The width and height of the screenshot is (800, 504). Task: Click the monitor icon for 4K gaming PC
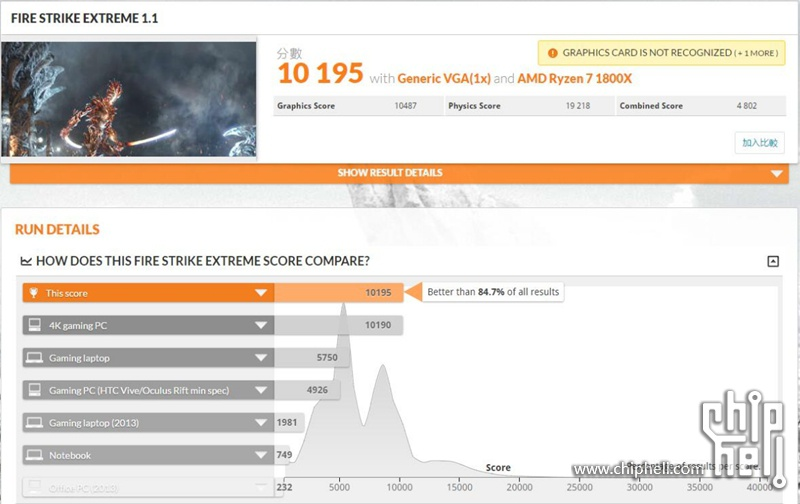pos(35,325)
